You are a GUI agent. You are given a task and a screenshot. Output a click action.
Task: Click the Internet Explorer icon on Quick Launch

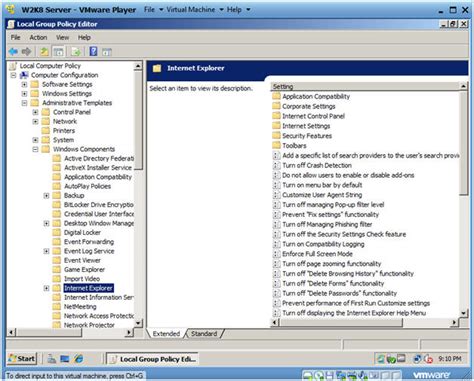[x=79, y=359]
